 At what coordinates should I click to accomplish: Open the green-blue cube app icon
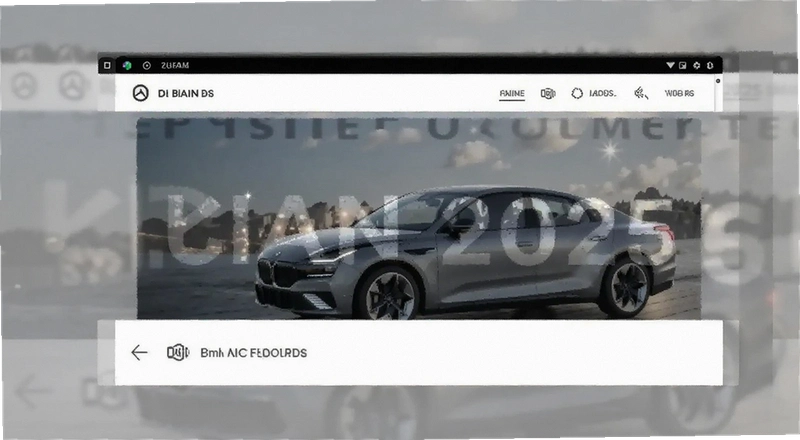pos(127,65)
